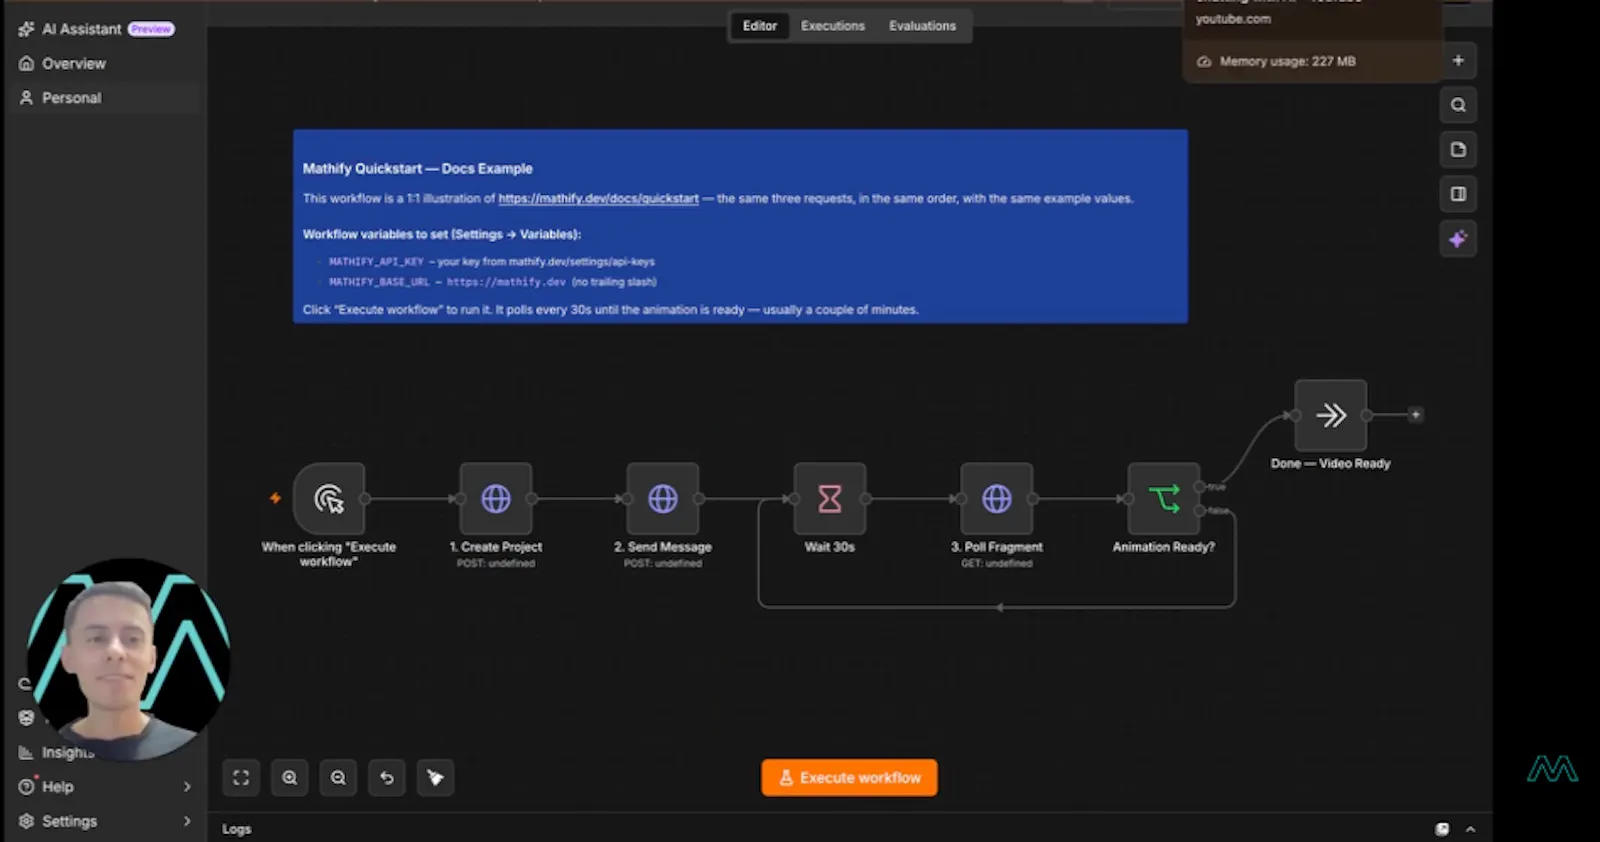Viewport: 1600px width, 842px height.
Task: Open the Logs panel
Action: 237,829
